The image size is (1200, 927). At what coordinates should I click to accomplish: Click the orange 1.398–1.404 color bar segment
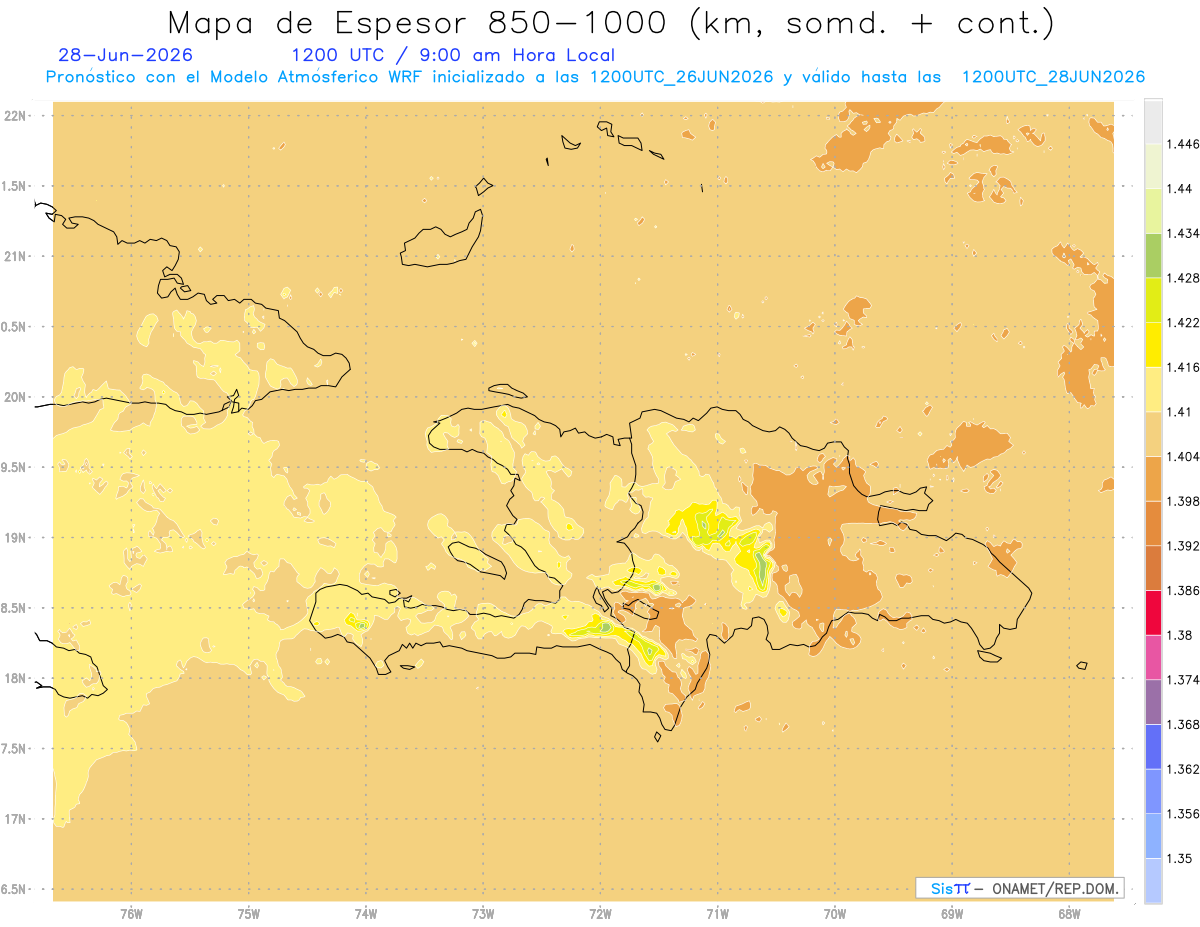[x=1153, y=478]
